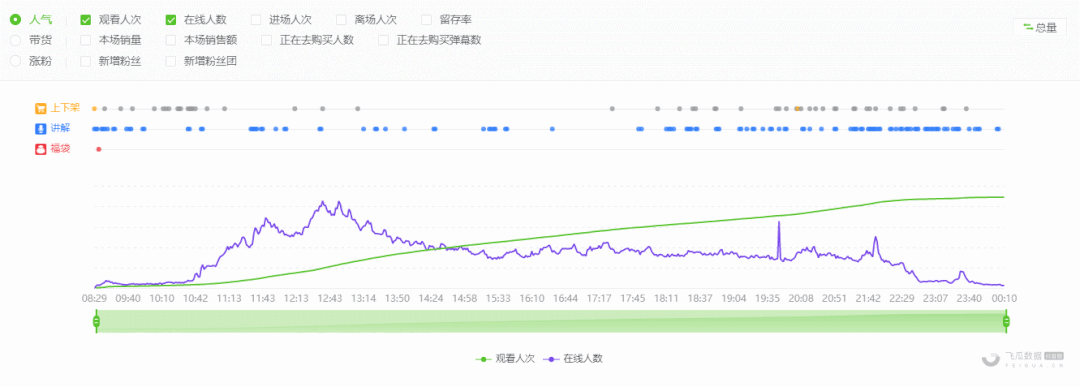Tick the 留存率 checkbox
This screenshot has height=387, width=1080.
coord(426,20)
